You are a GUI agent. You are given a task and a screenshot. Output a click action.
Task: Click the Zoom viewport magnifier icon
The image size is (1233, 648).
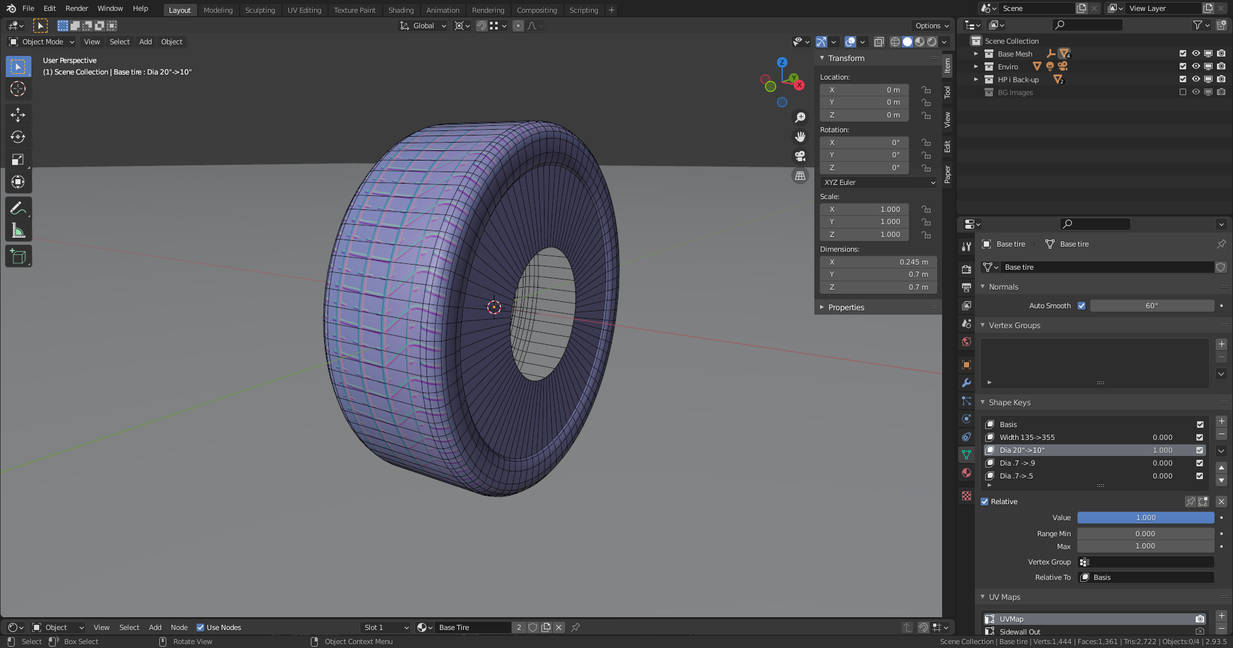[800, 118]
